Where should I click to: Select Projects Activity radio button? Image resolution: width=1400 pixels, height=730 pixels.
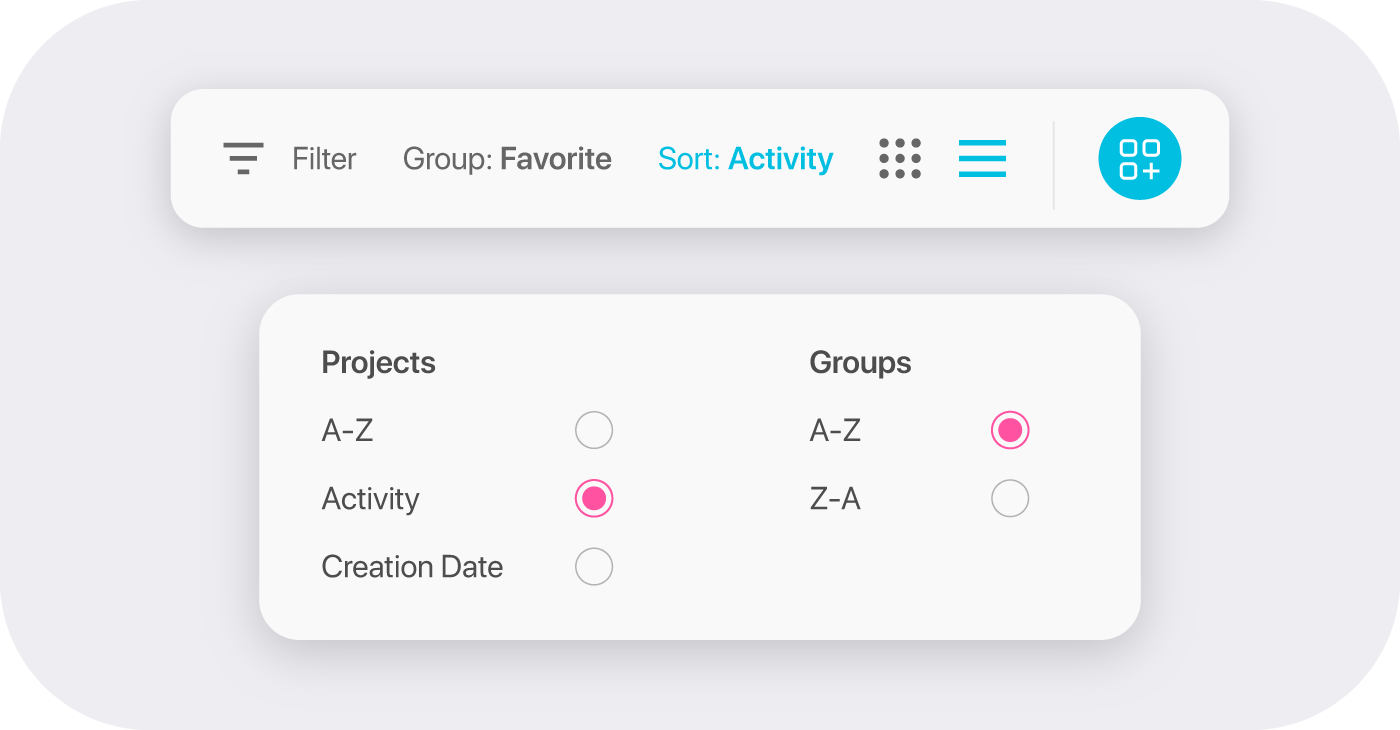coord(594,499)
